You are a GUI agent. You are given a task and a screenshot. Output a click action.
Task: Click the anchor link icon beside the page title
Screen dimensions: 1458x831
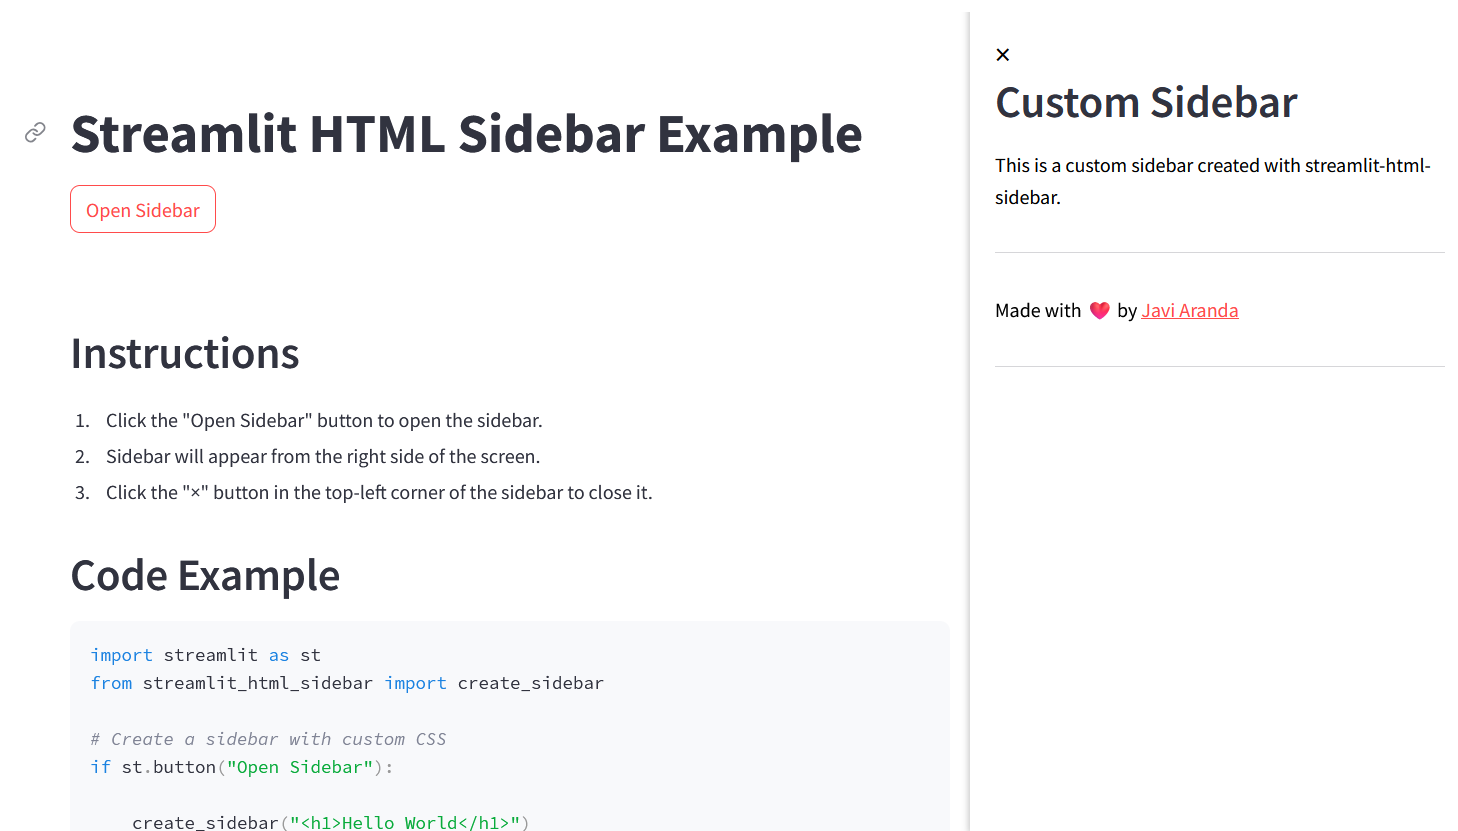click(x=35, y=132)
